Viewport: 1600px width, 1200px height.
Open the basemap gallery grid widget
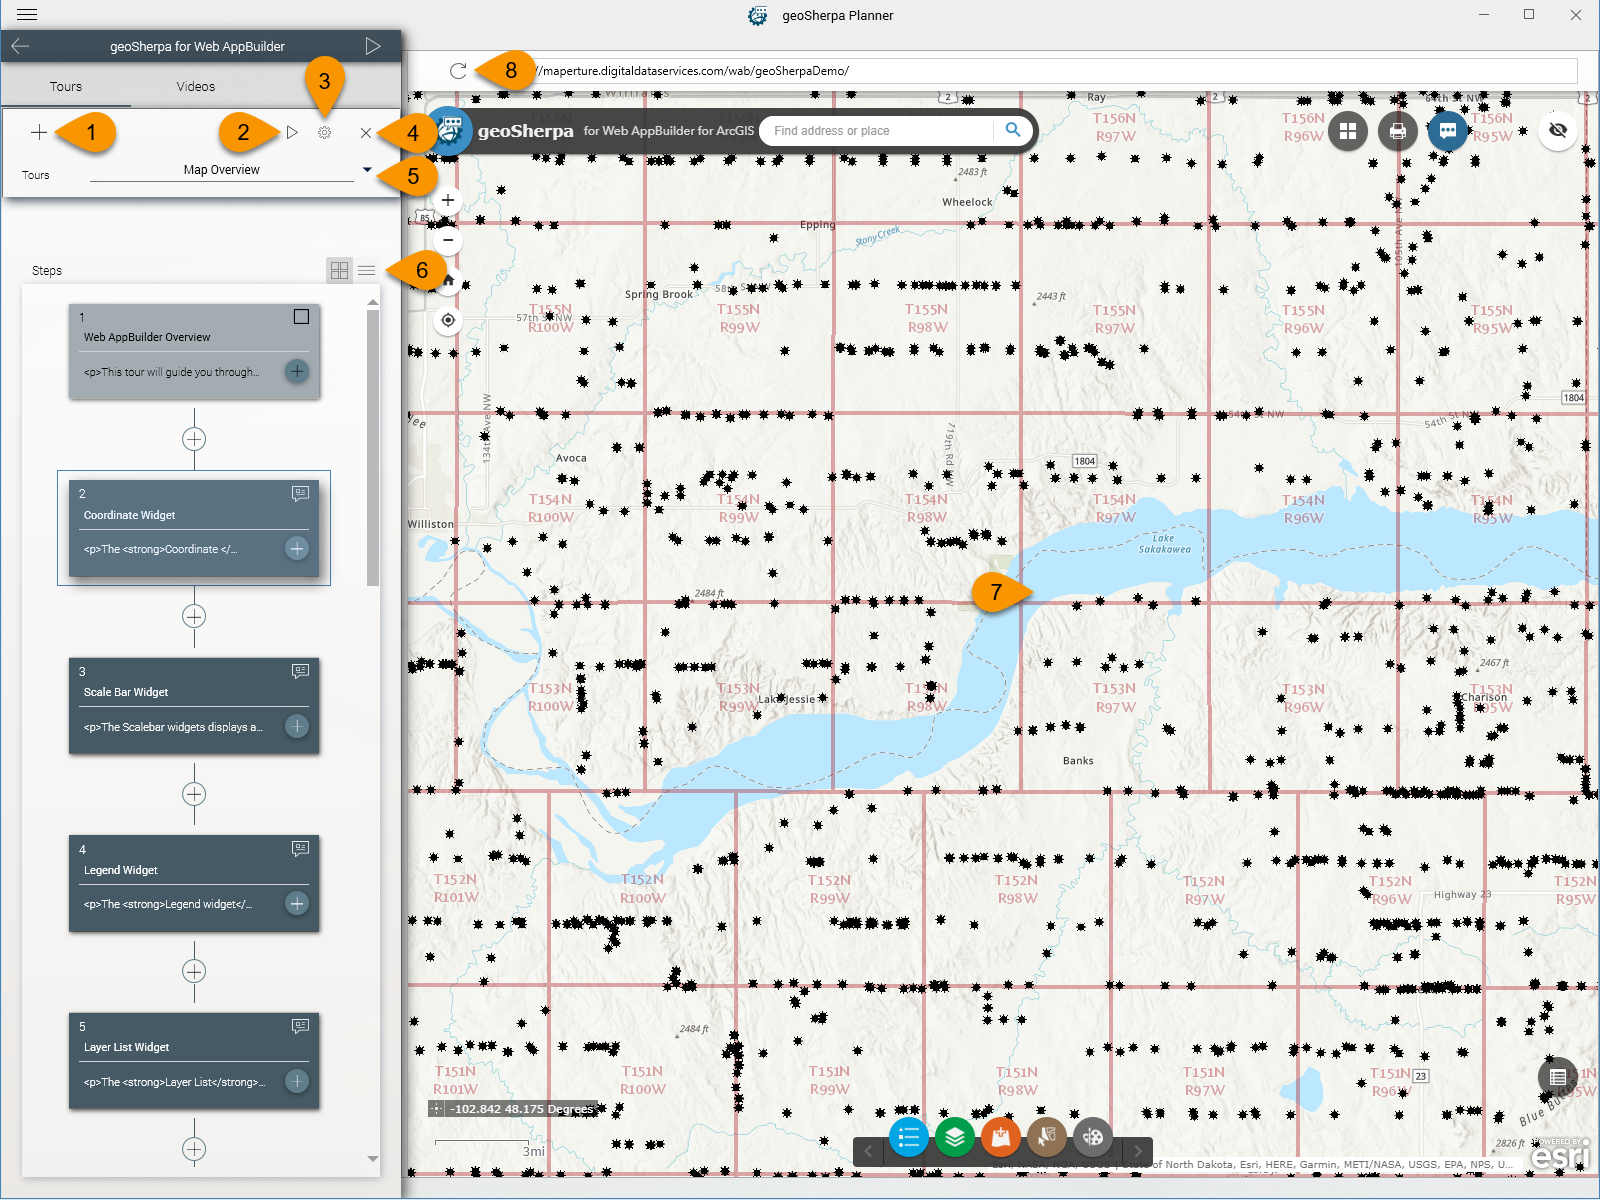(1348, 131)
